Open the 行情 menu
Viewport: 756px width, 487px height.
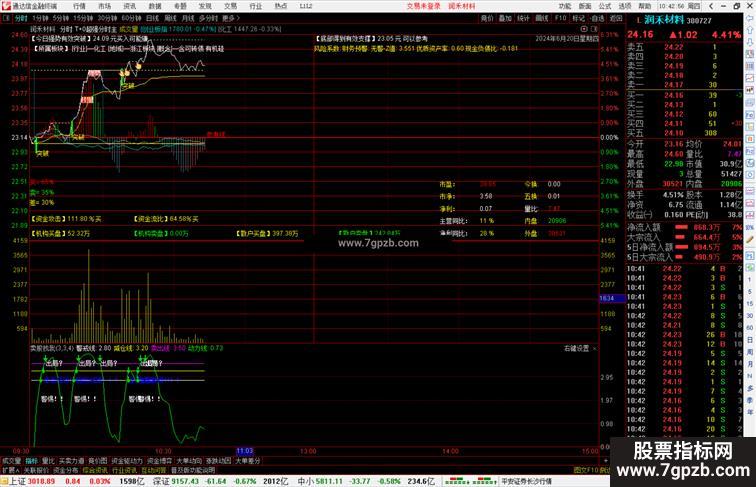pos(79,6)
